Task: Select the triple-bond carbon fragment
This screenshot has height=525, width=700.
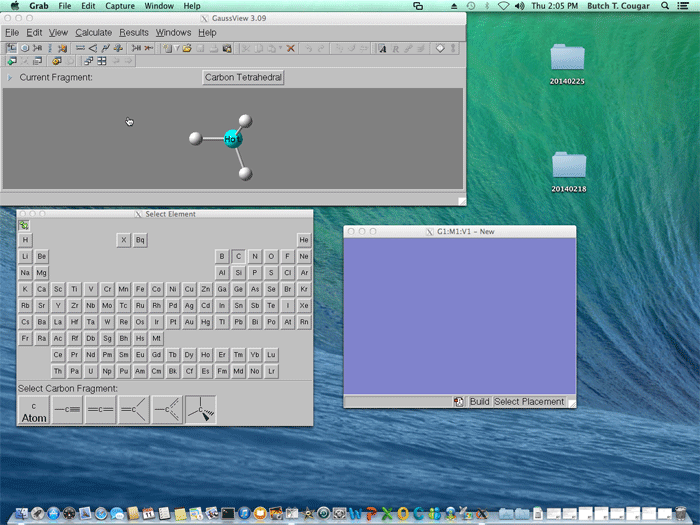Action: coord(67,410)
